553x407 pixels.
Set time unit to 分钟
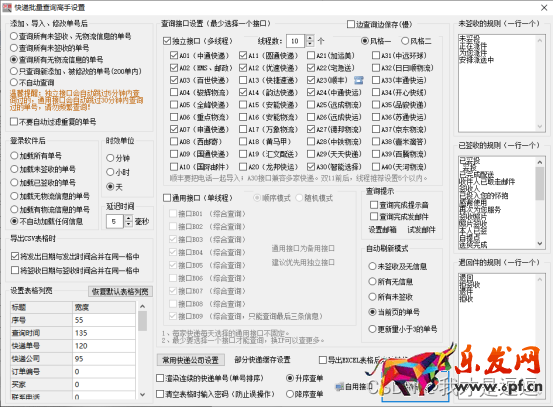click(x=118, y=158)
